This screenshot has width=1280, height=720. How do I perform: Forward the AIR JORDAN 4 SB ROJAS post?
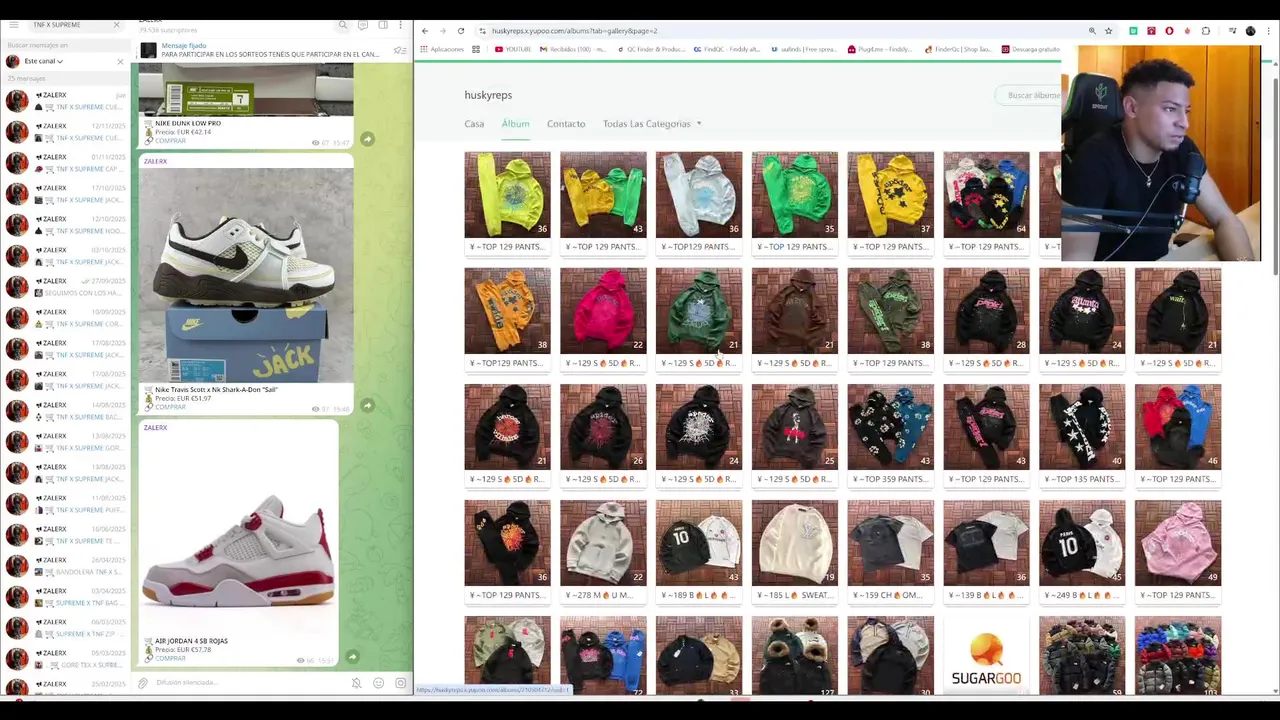coord(352,657)
